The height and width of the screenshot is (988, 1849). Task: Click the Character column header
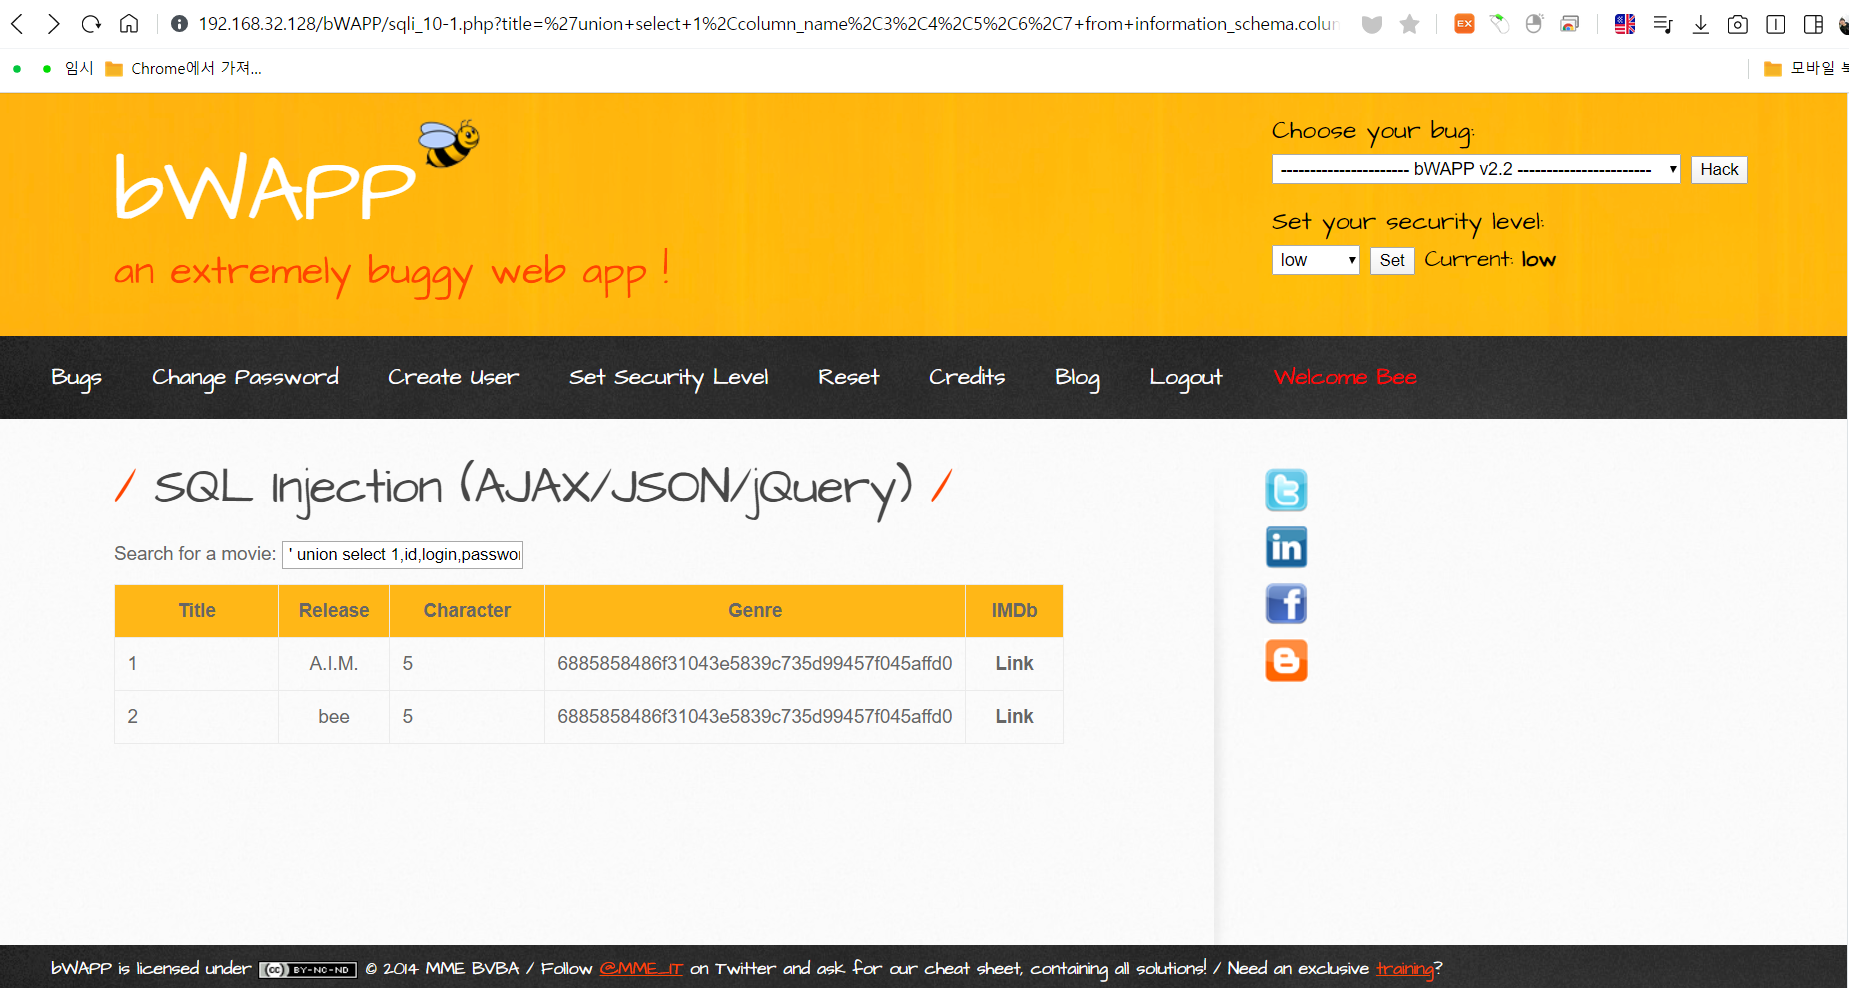pos(467,610)
